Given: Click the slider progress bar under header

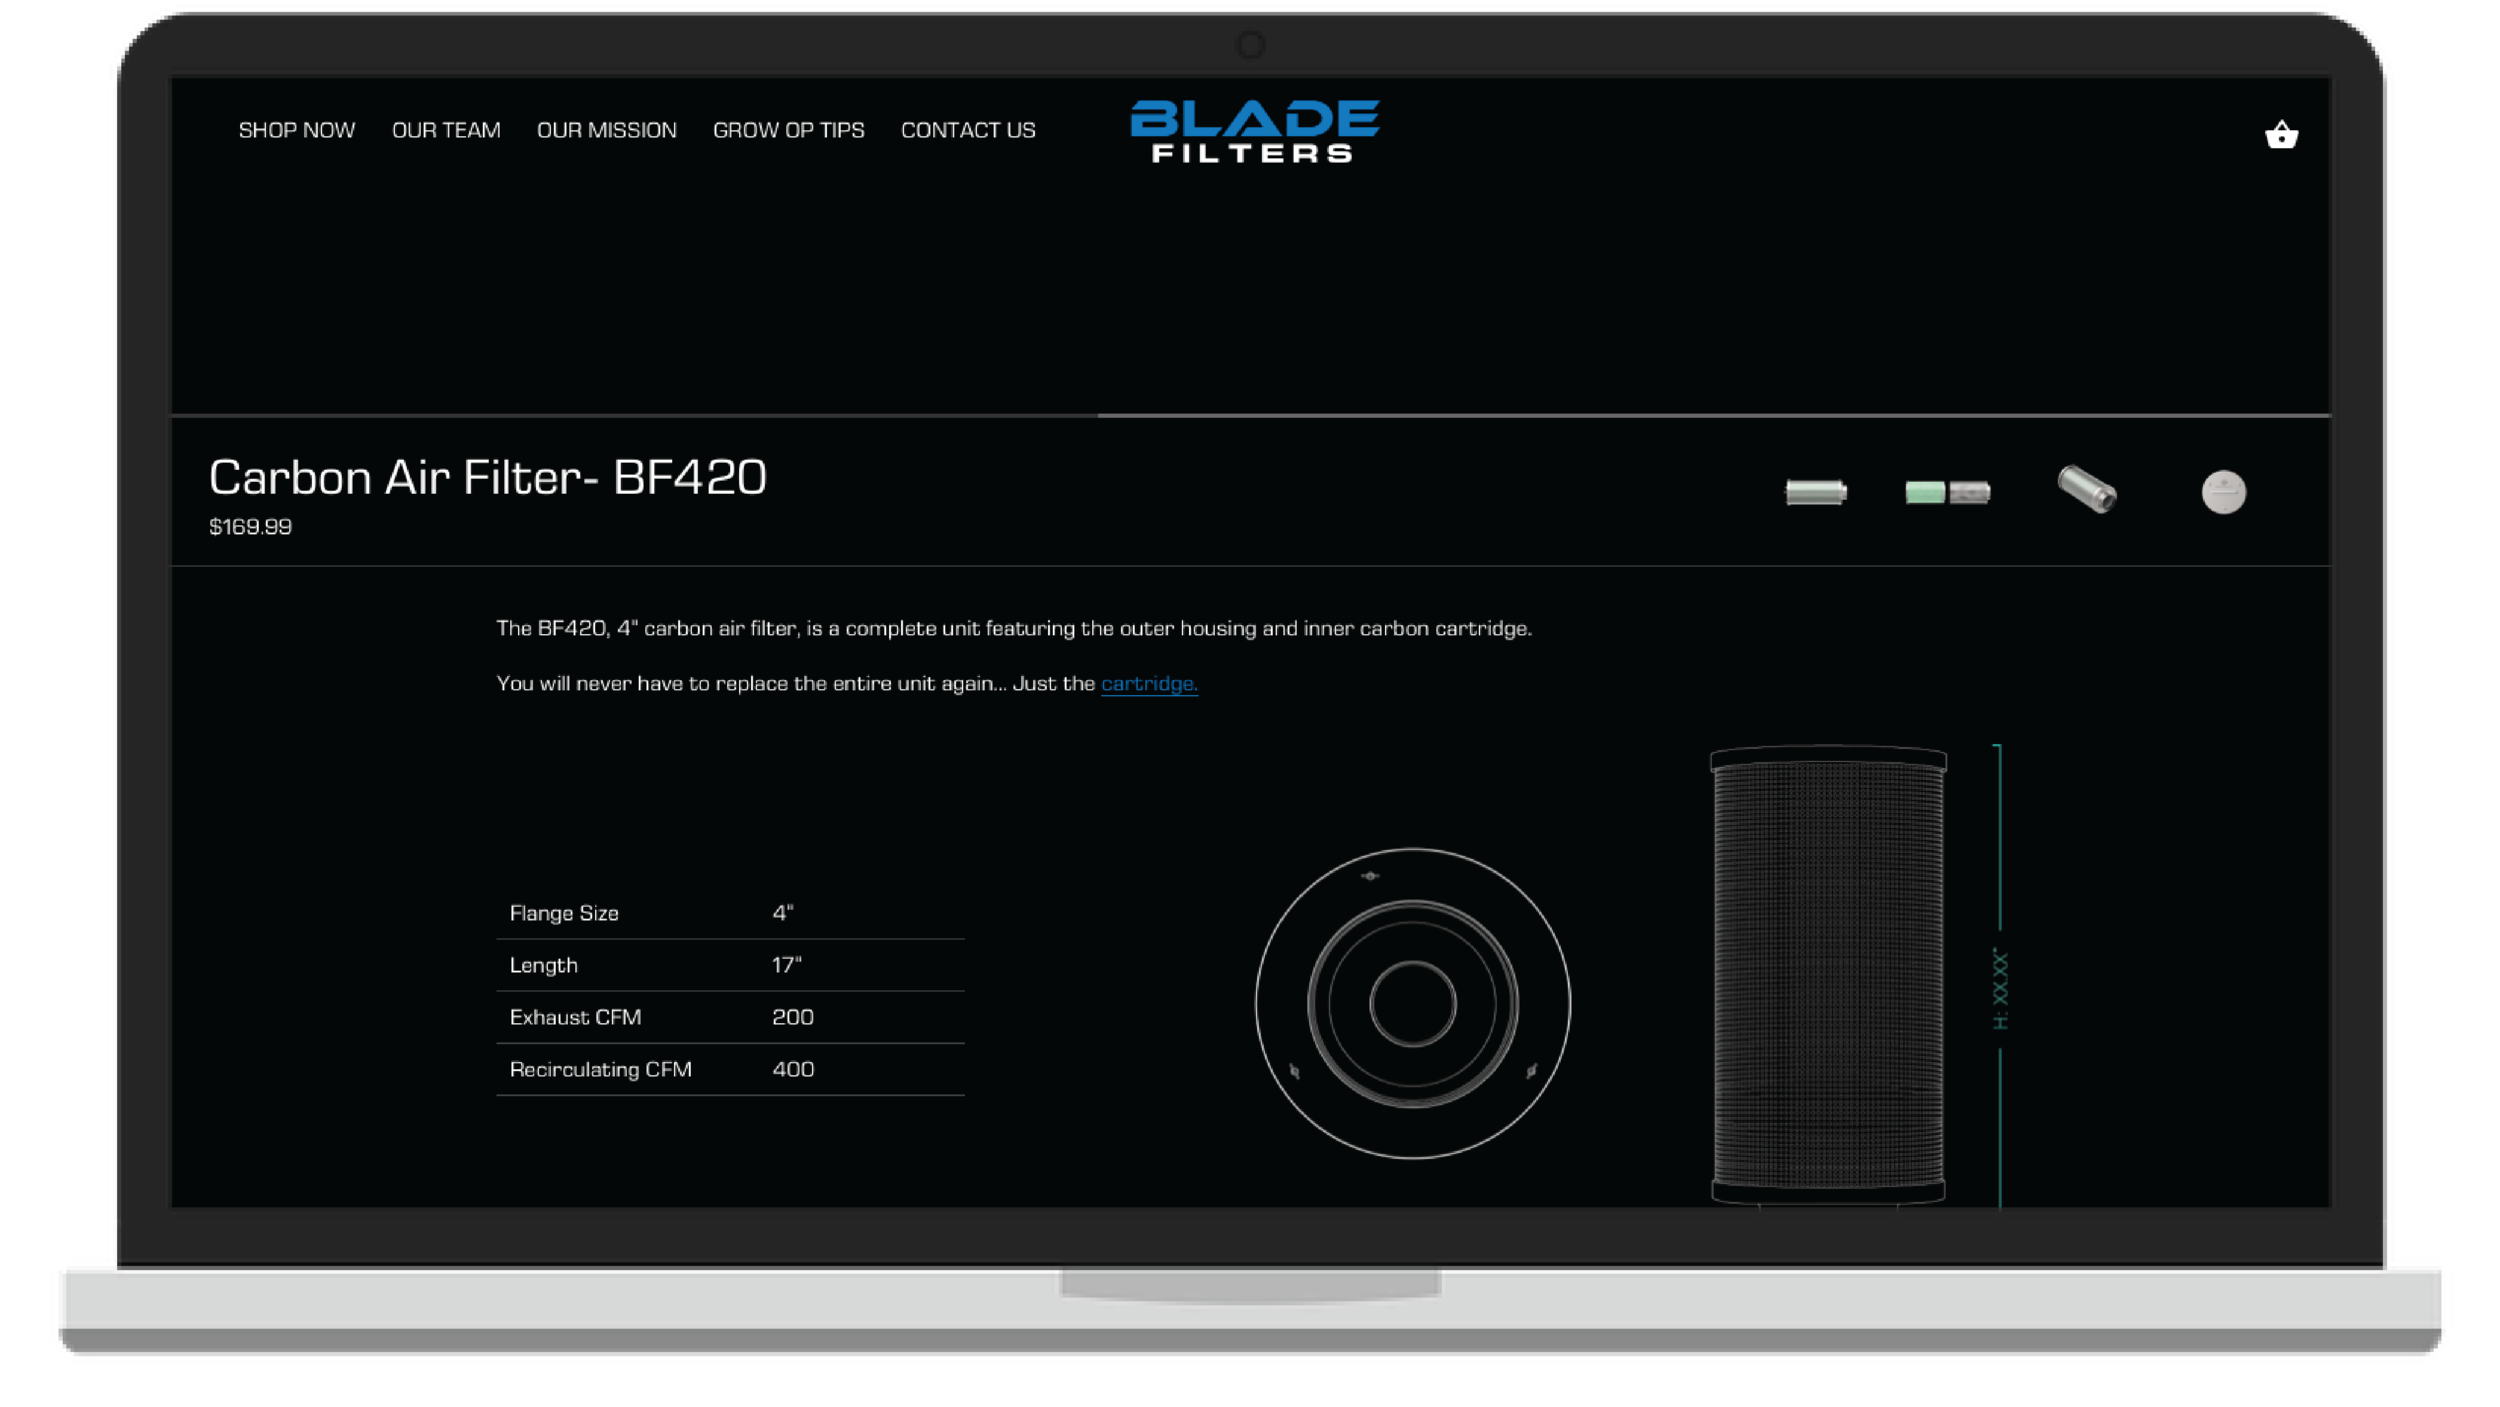Looking at the screenshot, I should [x=1250, y=415].
